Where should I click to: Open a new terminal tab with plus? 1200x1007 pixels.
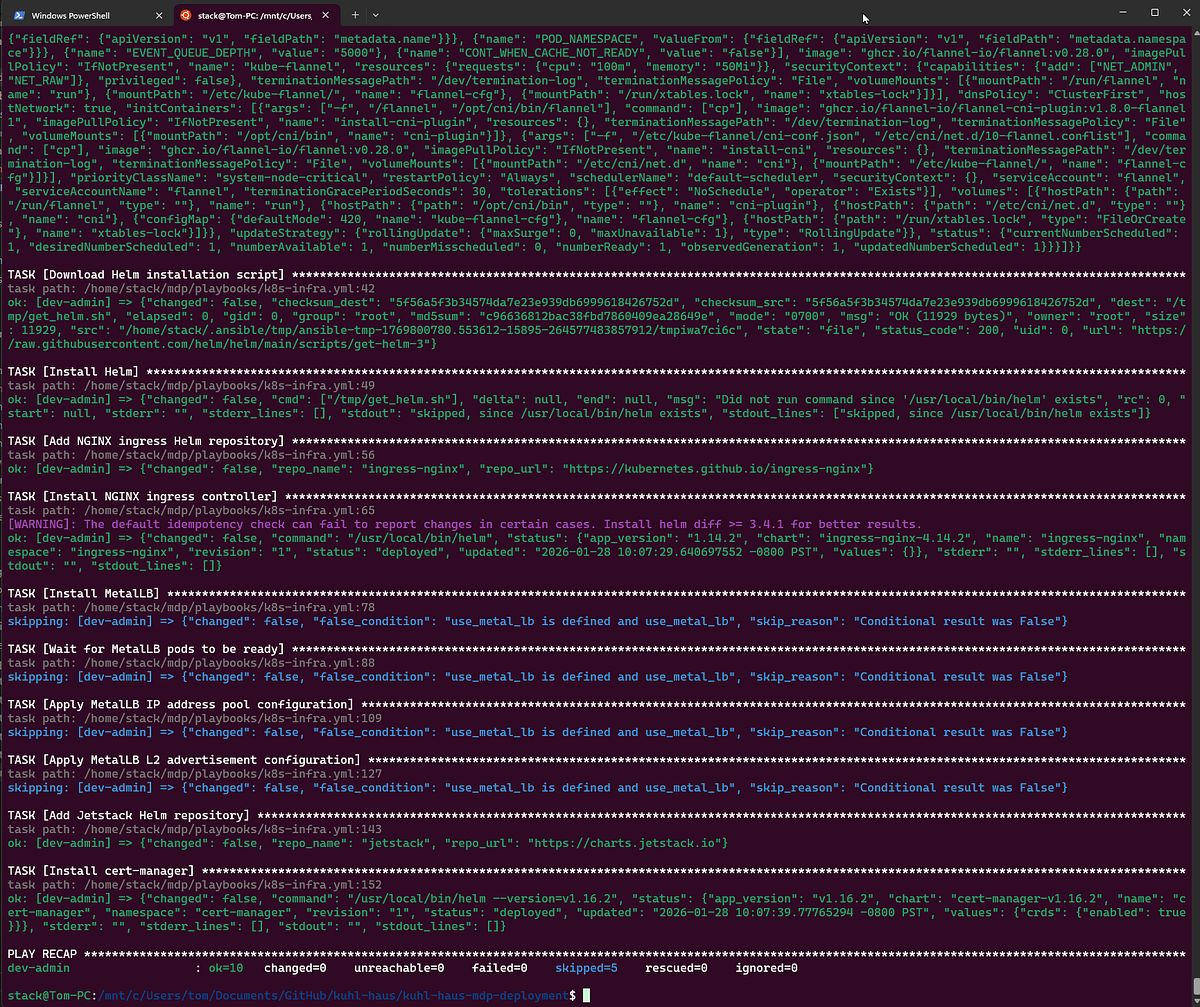(x=355, y=15)
